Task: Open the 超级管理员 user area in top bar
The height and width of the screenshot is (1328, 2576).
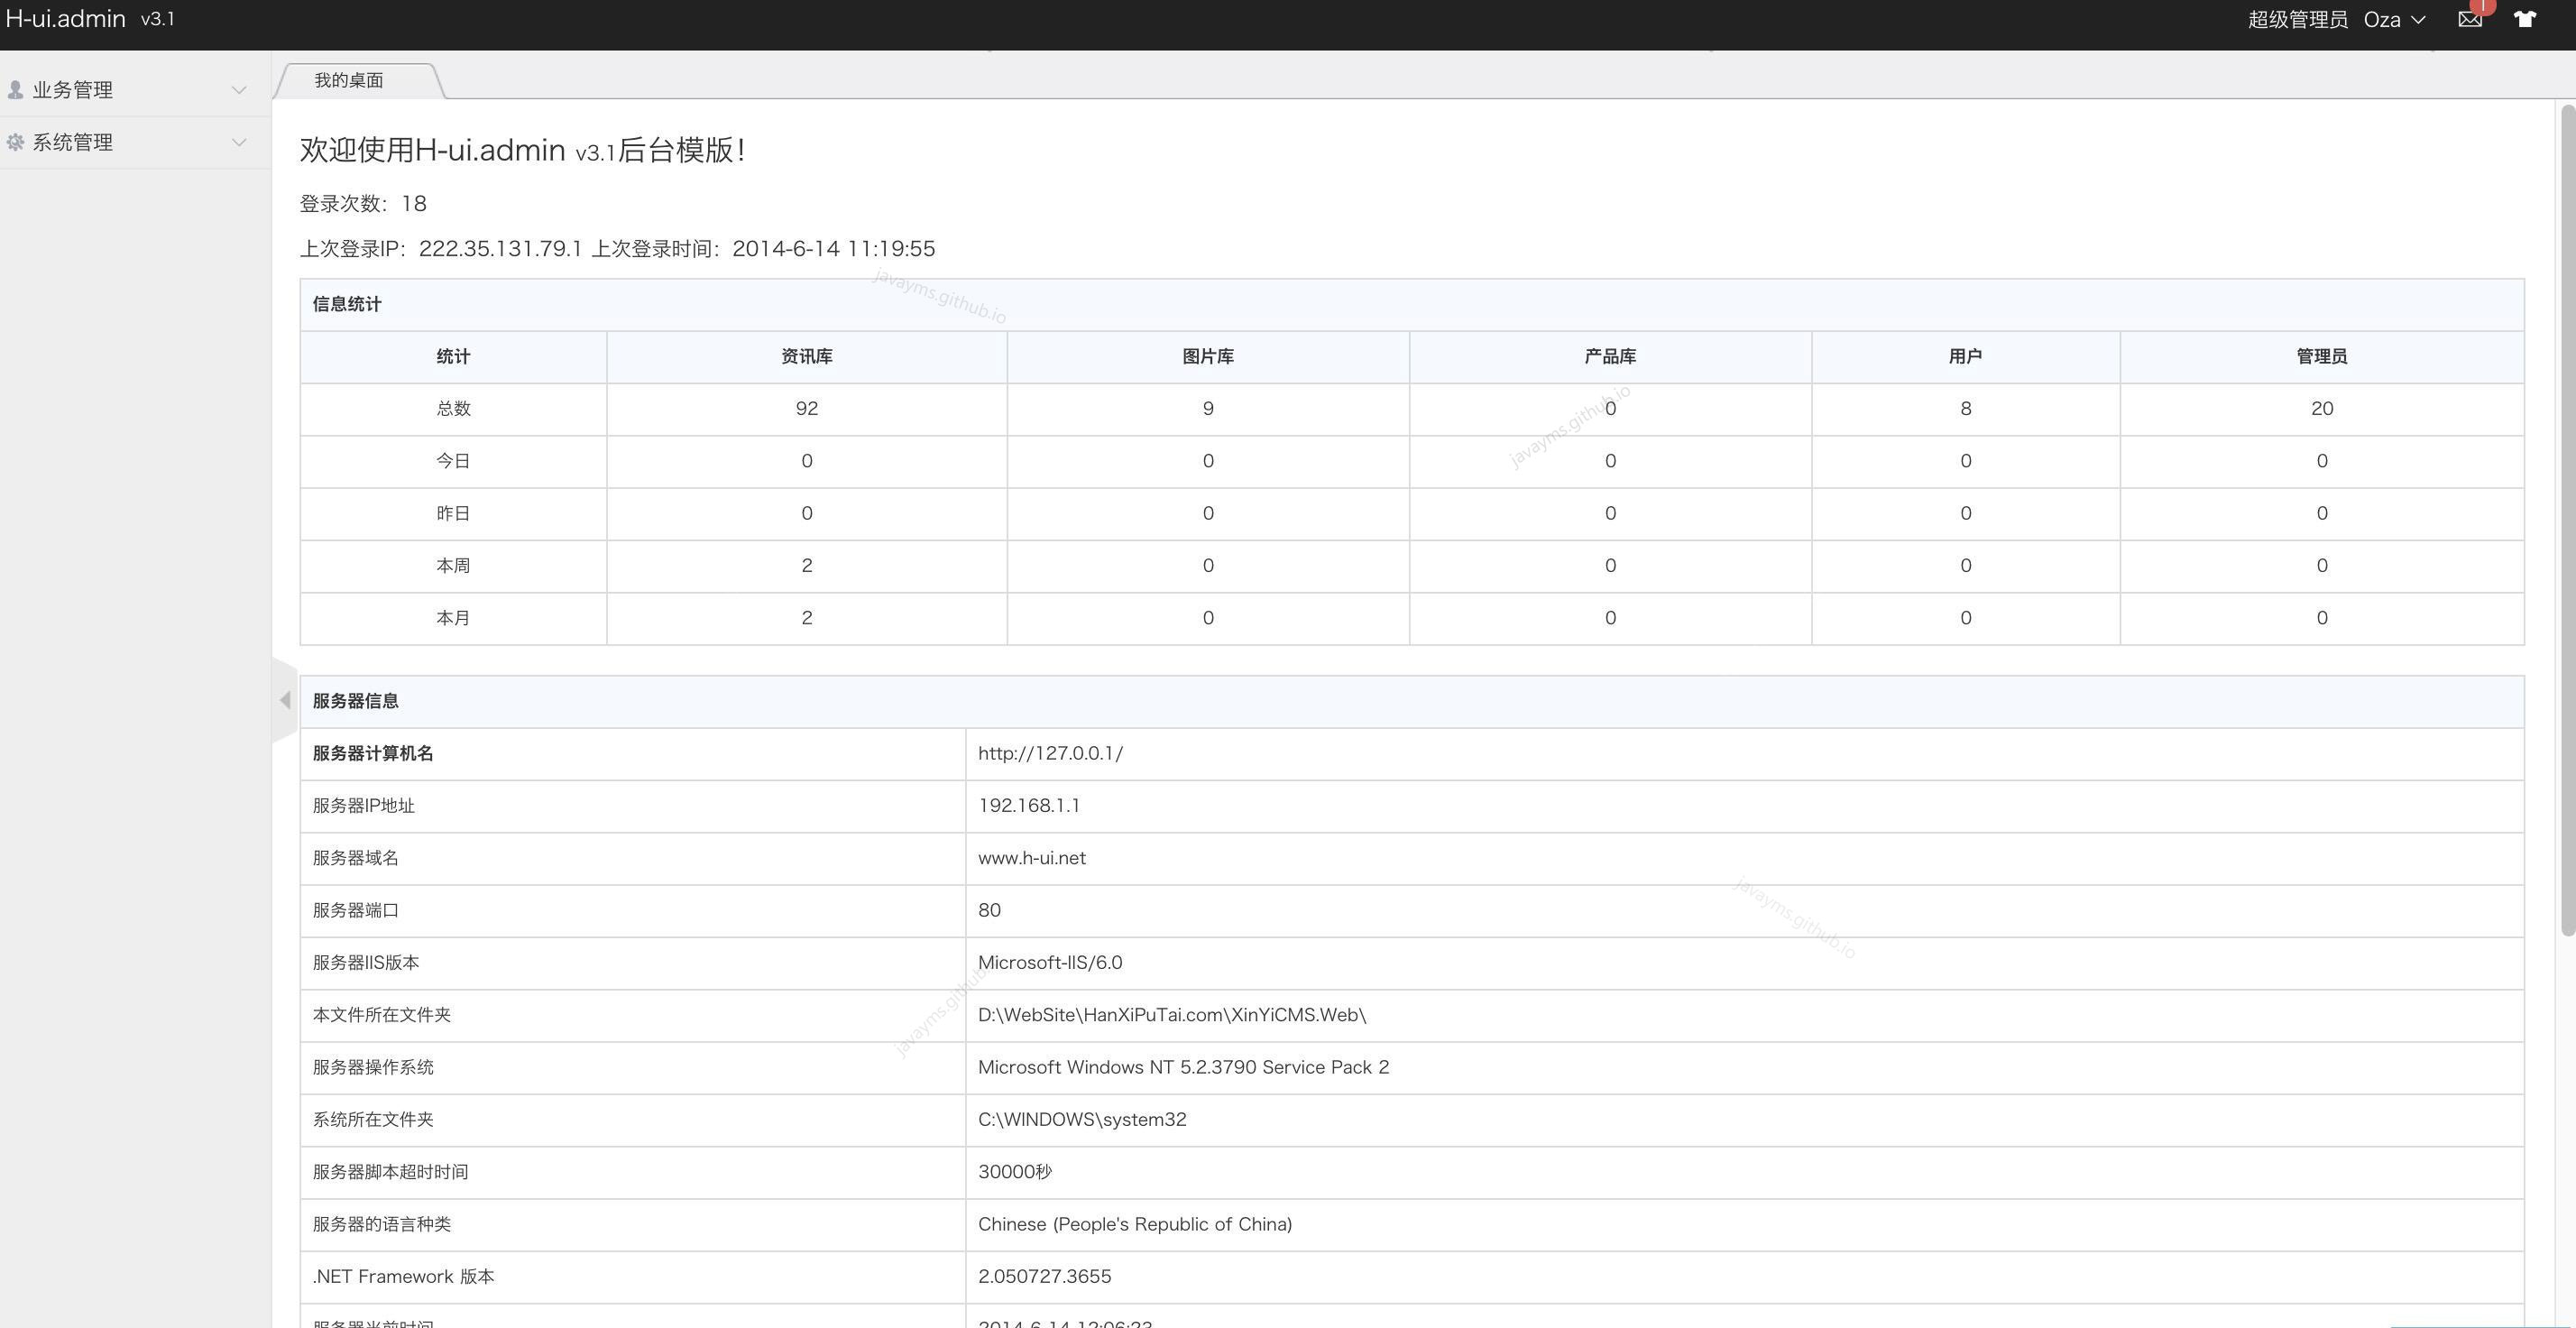Action: [x=2297, y=19]
